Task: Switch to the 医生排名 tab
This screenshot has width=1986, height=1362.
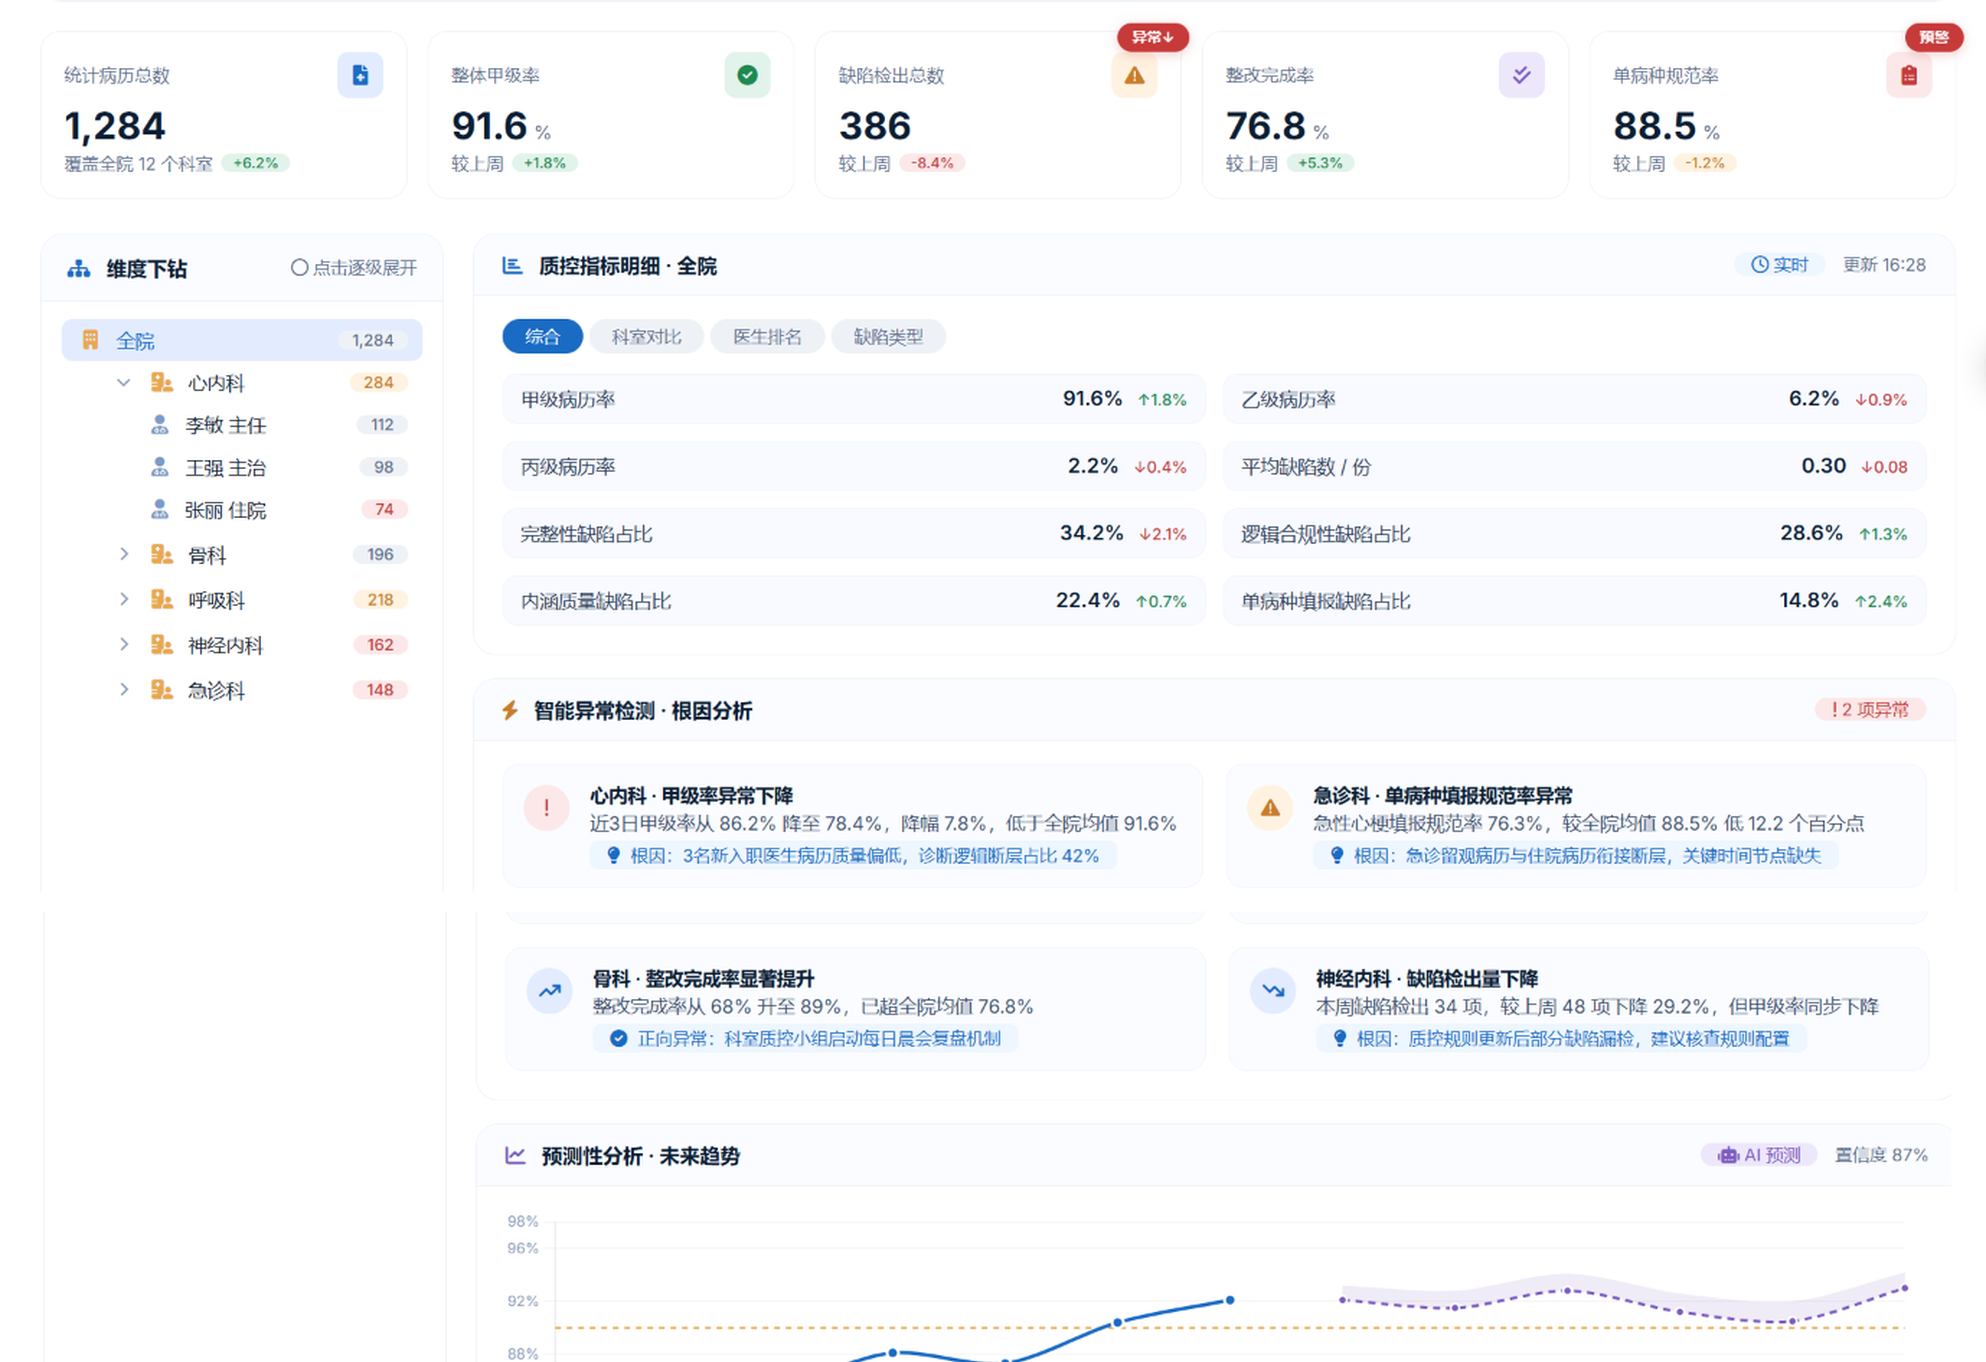Action: click(767, 337)
